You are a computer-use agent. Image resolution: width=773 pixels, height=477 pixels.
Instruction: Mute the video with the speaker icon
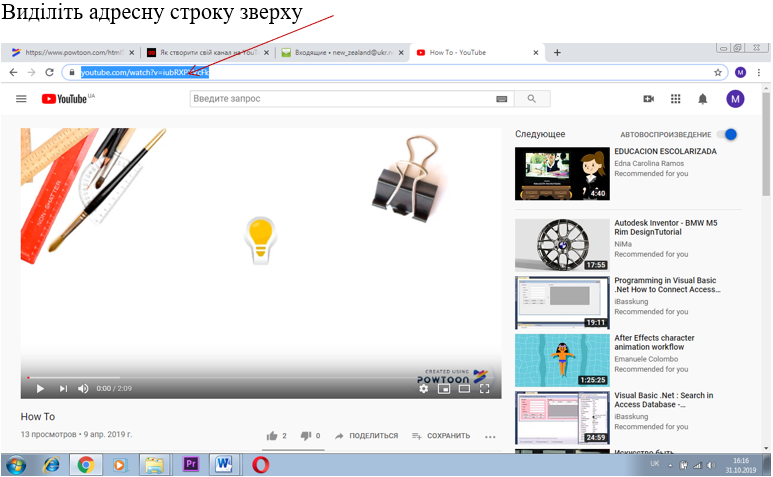tap(83, 389)
